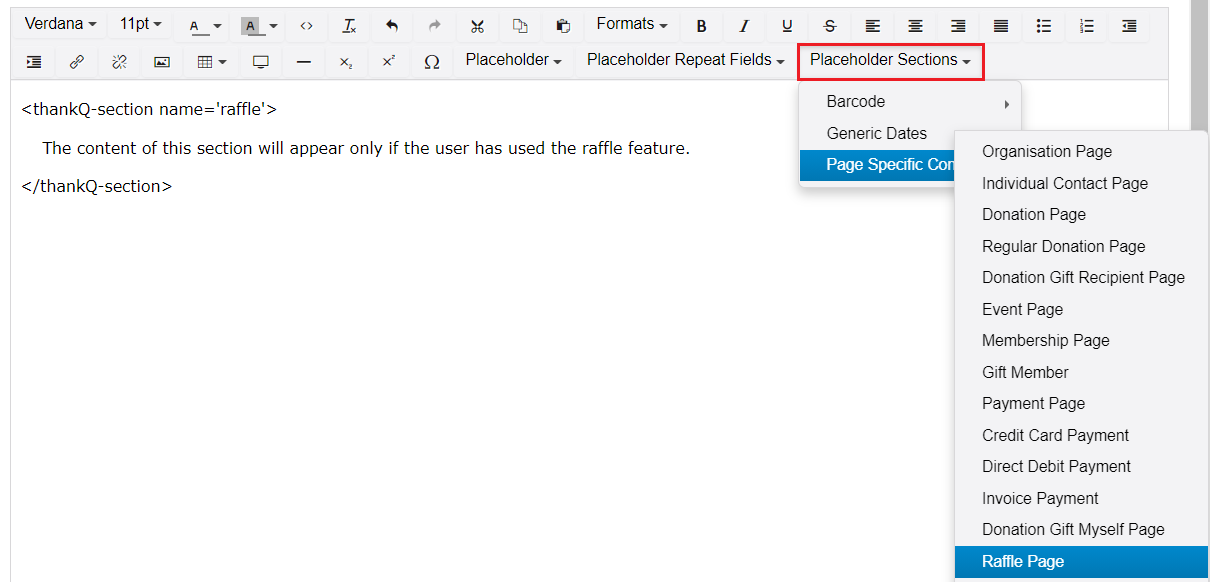Choose Direct Debit Payment
The image size is (1213, 582).
(x=1081, y=467)
